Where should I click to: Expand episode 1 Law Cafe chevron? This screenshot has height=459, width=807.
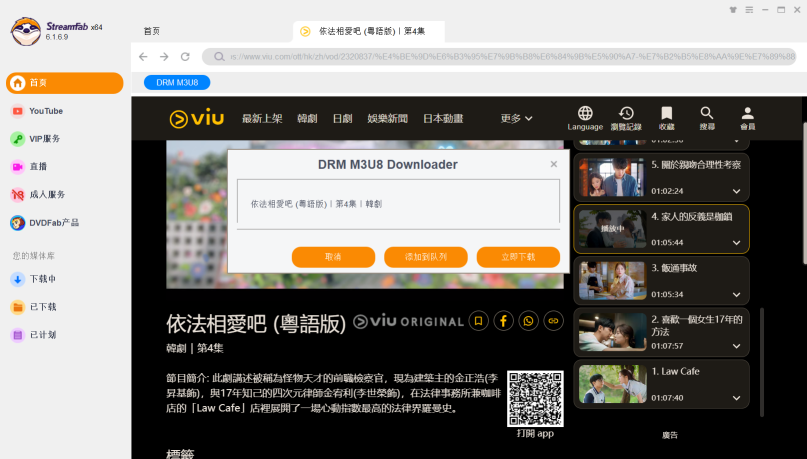click(x=736, y=398)
